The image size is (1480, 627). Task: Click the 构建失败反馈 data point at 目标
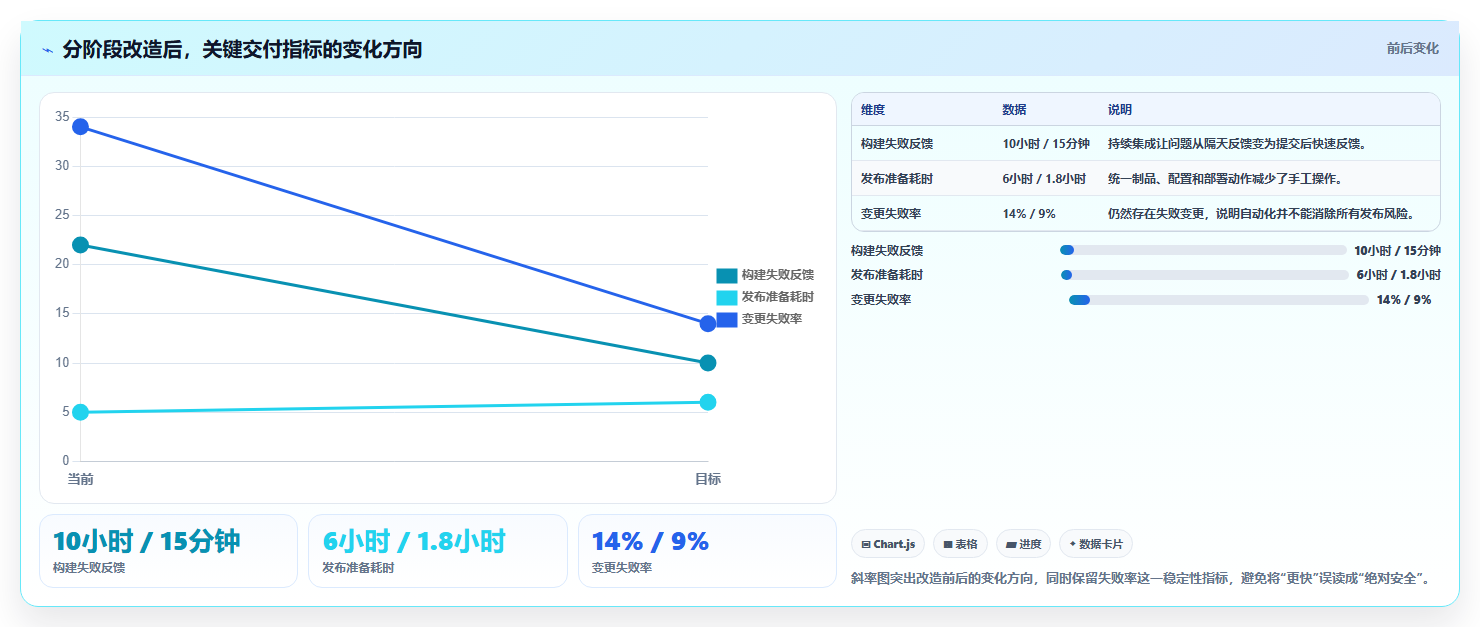[708, 363]
